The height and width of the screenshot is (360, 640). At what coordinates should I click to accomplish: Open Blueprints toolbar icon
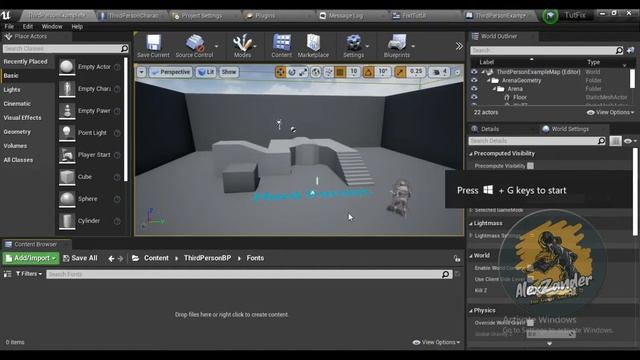[x=397, y=46]
